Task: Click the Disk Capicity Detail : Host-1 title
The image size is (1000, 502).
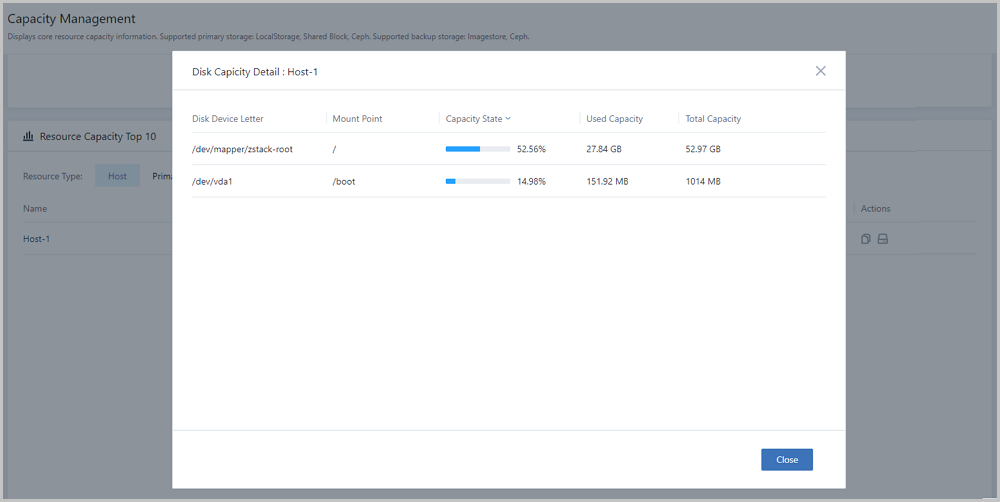Action: point(255,71)
